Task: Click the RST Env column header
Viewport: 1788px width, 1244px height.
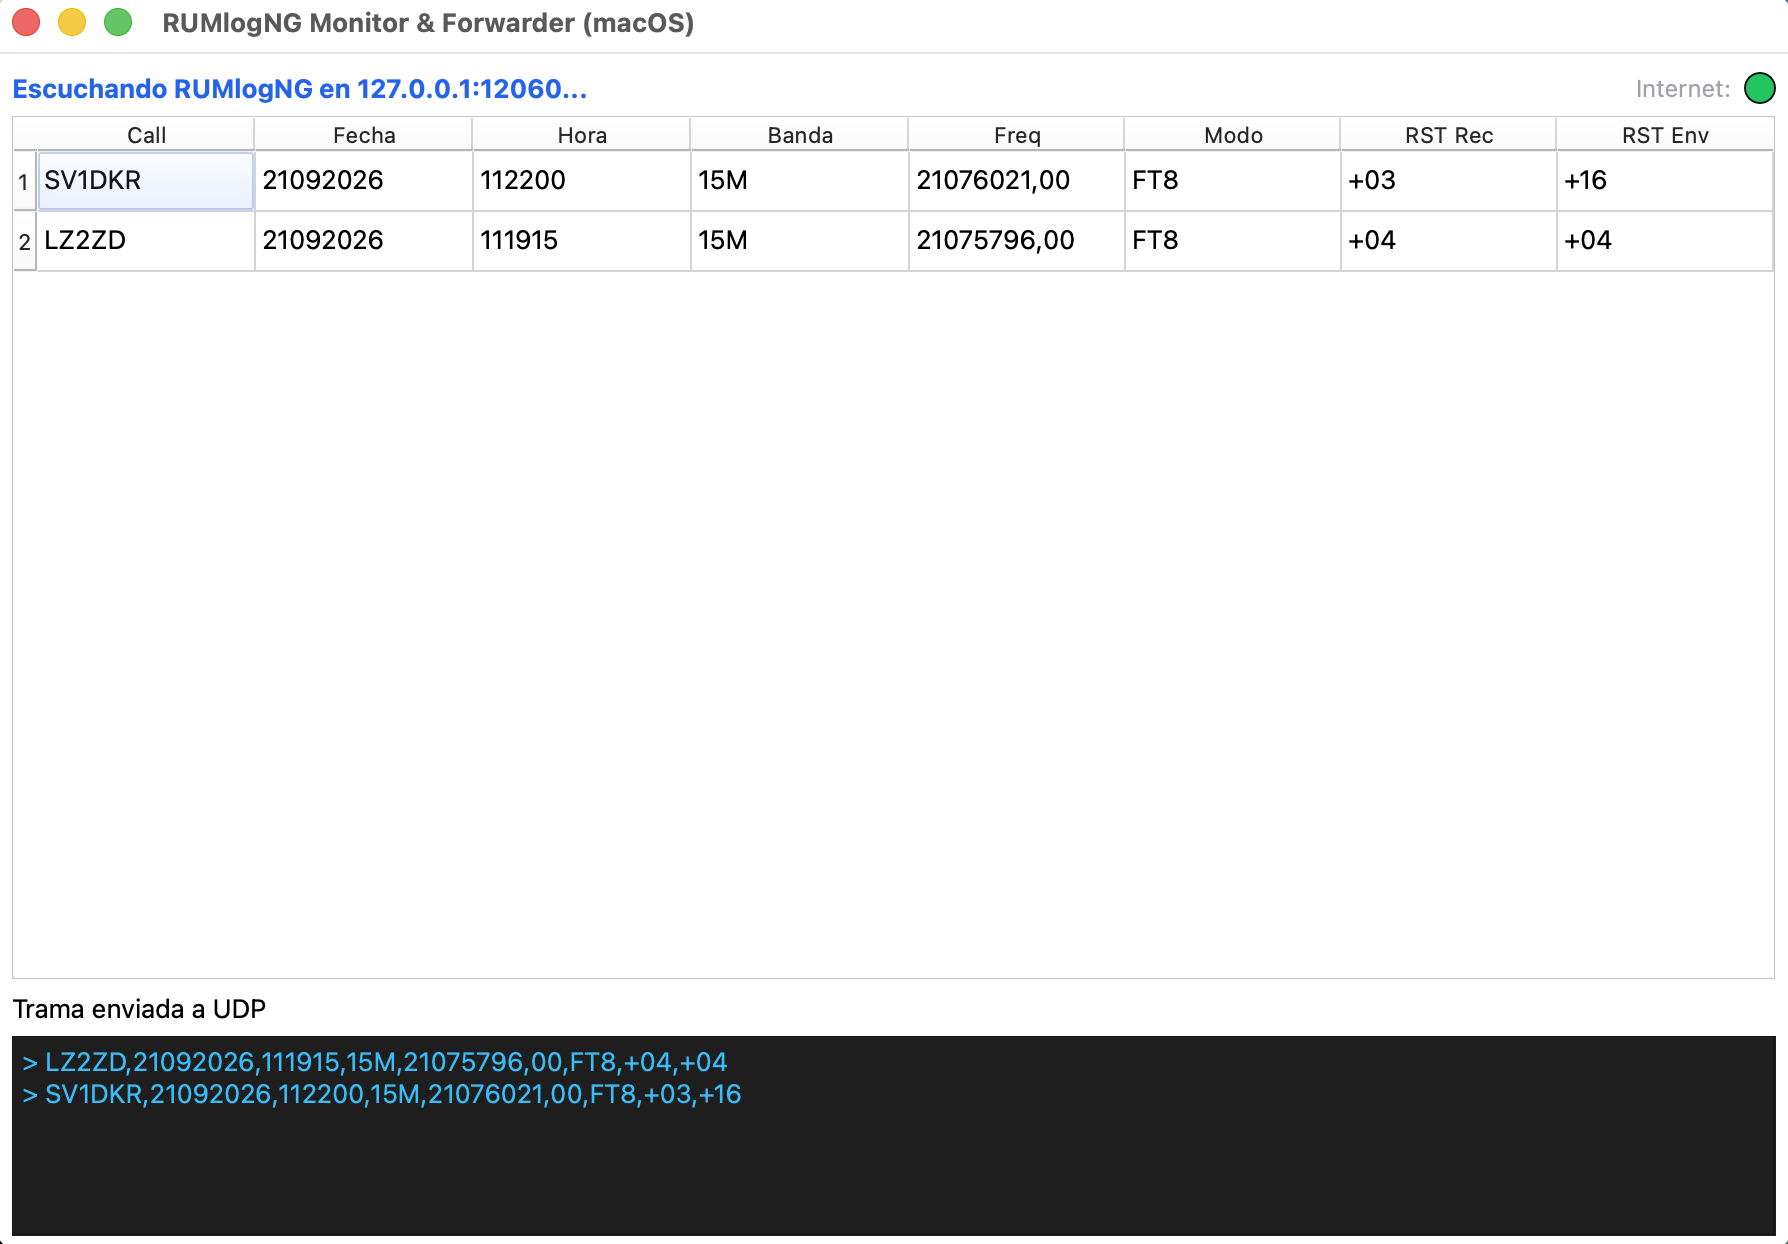Action: tap(1665, 135)
